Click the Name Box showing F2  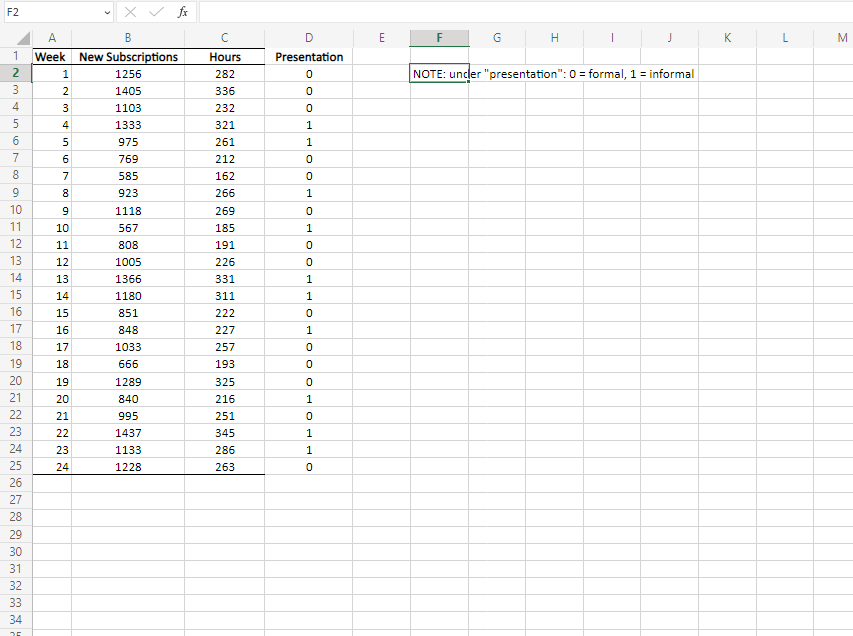point(50,12)
